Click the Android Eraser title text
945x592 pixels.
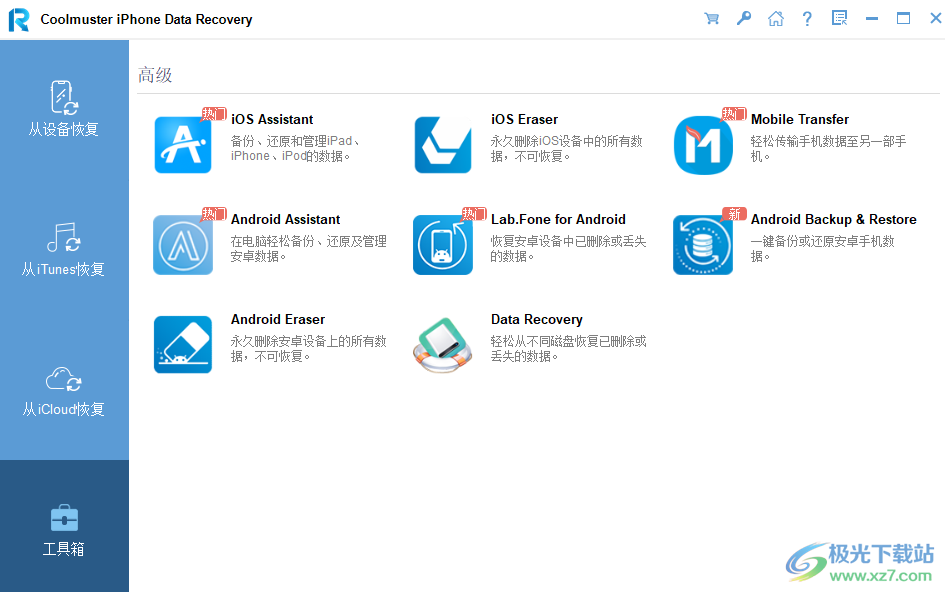pyautogui.click(x=278, y=320)
